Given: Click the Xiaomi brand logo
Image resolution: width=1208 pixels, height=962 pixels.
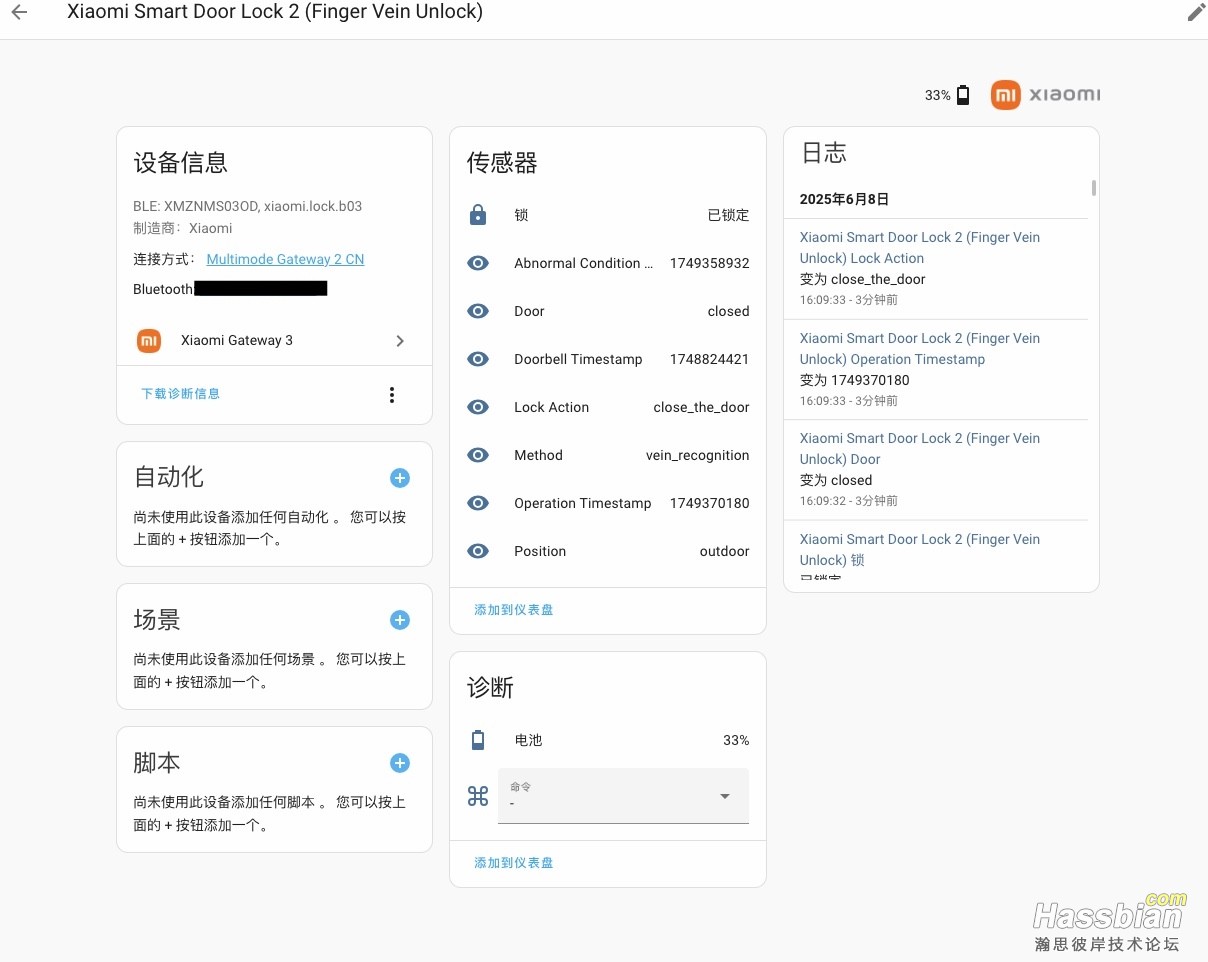Looking at the screenshot, I should click(x=1045, y=95).
